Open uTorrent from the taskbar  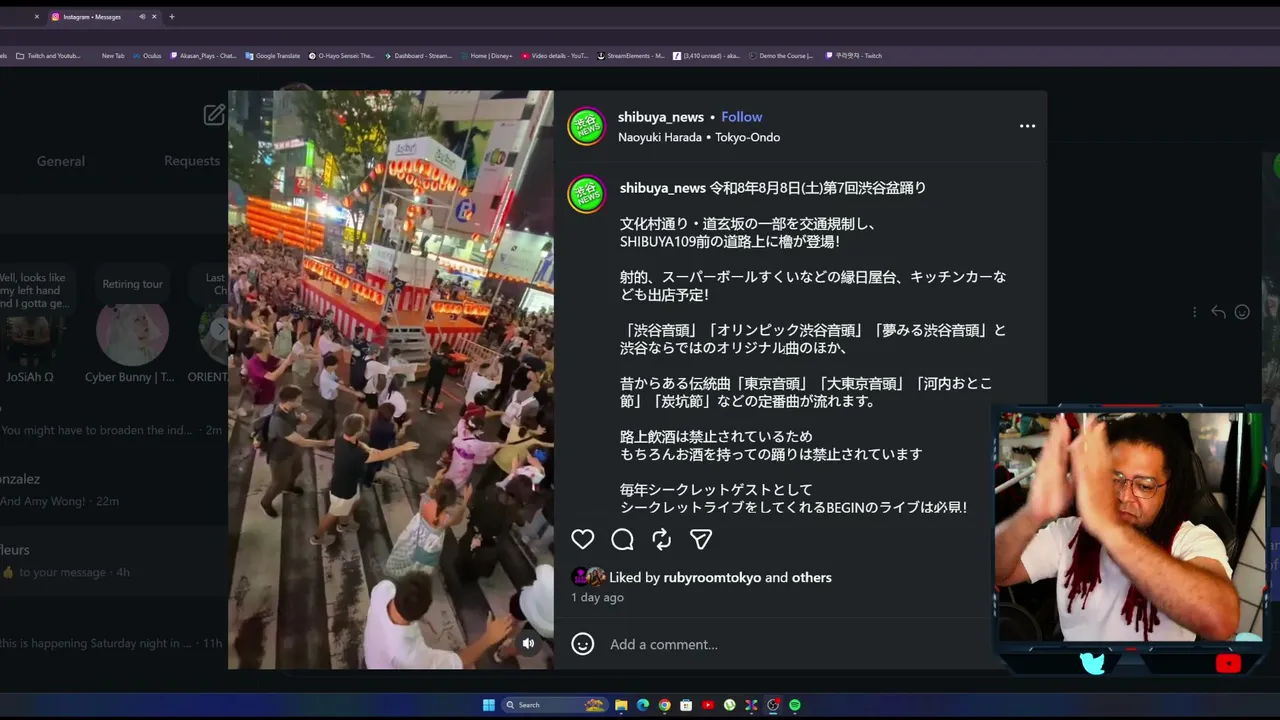pos(730,705)
